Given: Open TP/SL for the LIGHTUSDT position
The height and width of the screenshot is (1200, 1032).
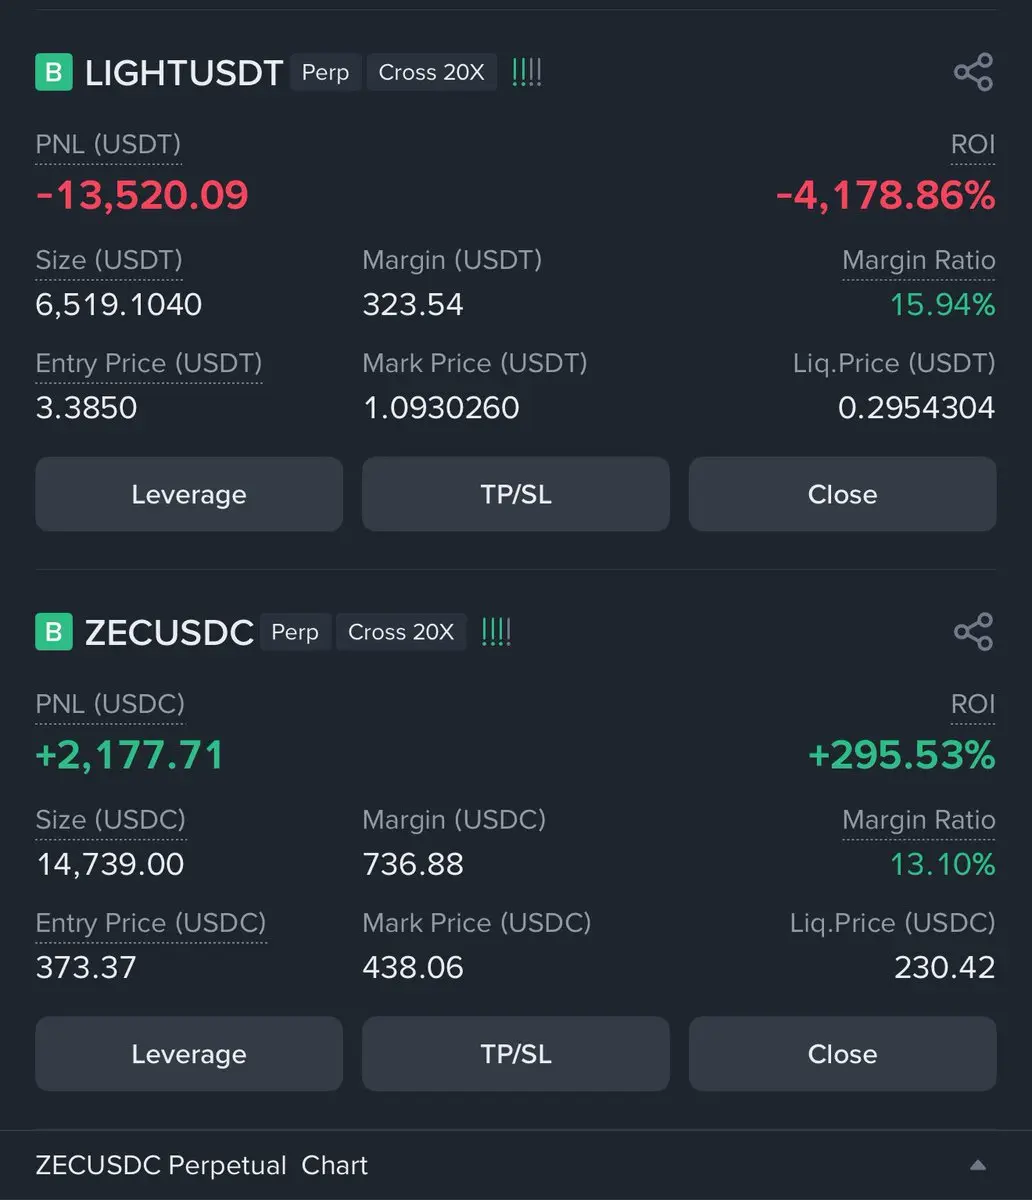Looking at the screenshot, I should (x=516, y=494).
